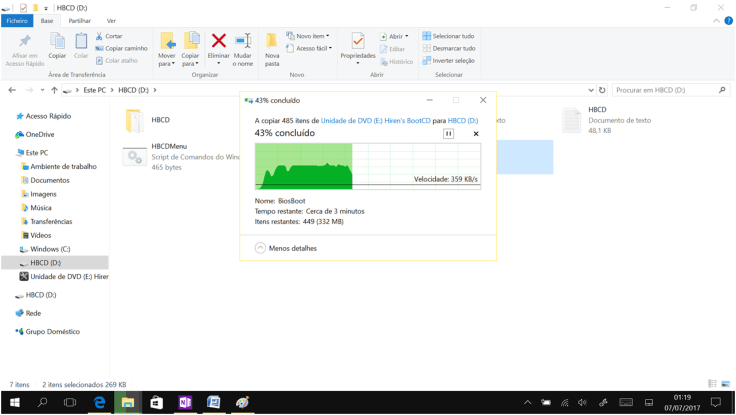The height and width of the screenshot is (415, 736).
Task: Click the Unidade de DVD source link
Action: tap(375, 120)
